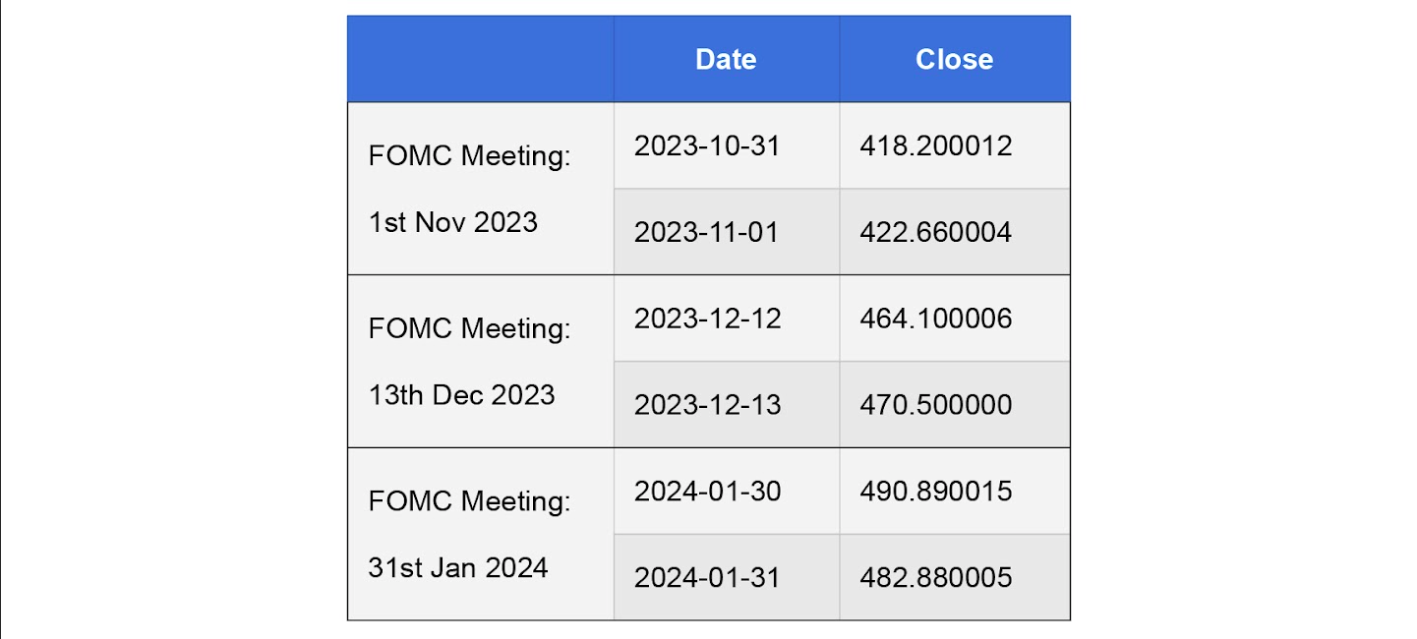The height and width of the screenshot is (639, 1417).
Task: Click the Date column header
Action: tap(726, 59)
